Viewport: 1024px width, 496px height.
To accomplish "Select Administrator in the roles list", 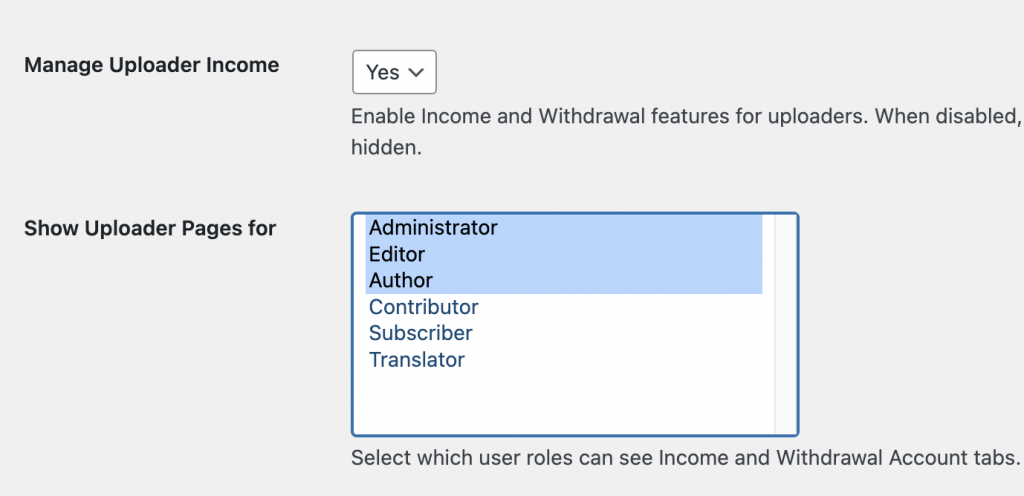I will click(433, 228).
